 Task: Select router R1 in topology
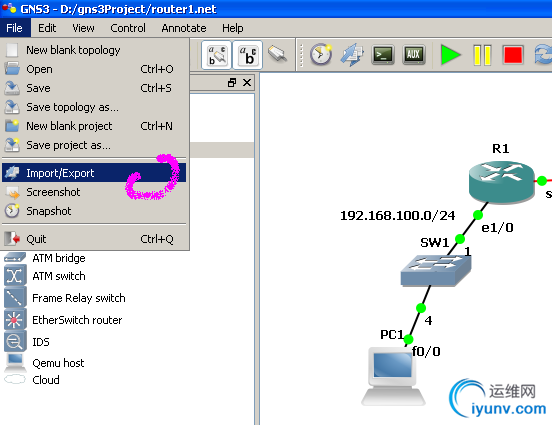pos(502,182)
